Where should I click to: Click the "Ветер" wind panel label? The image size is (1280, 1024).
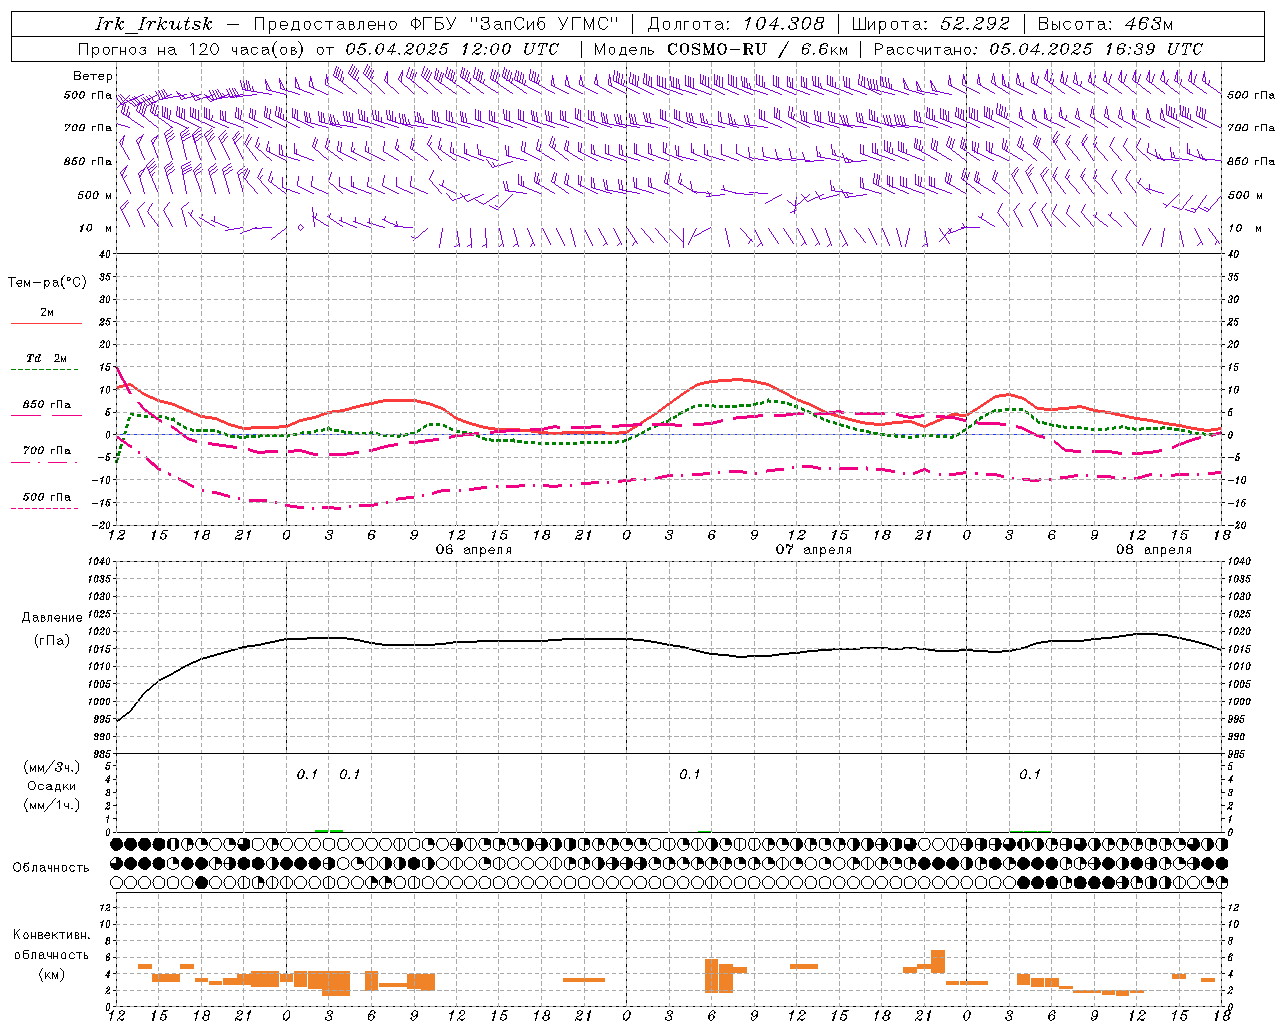(x=92, y=76)
